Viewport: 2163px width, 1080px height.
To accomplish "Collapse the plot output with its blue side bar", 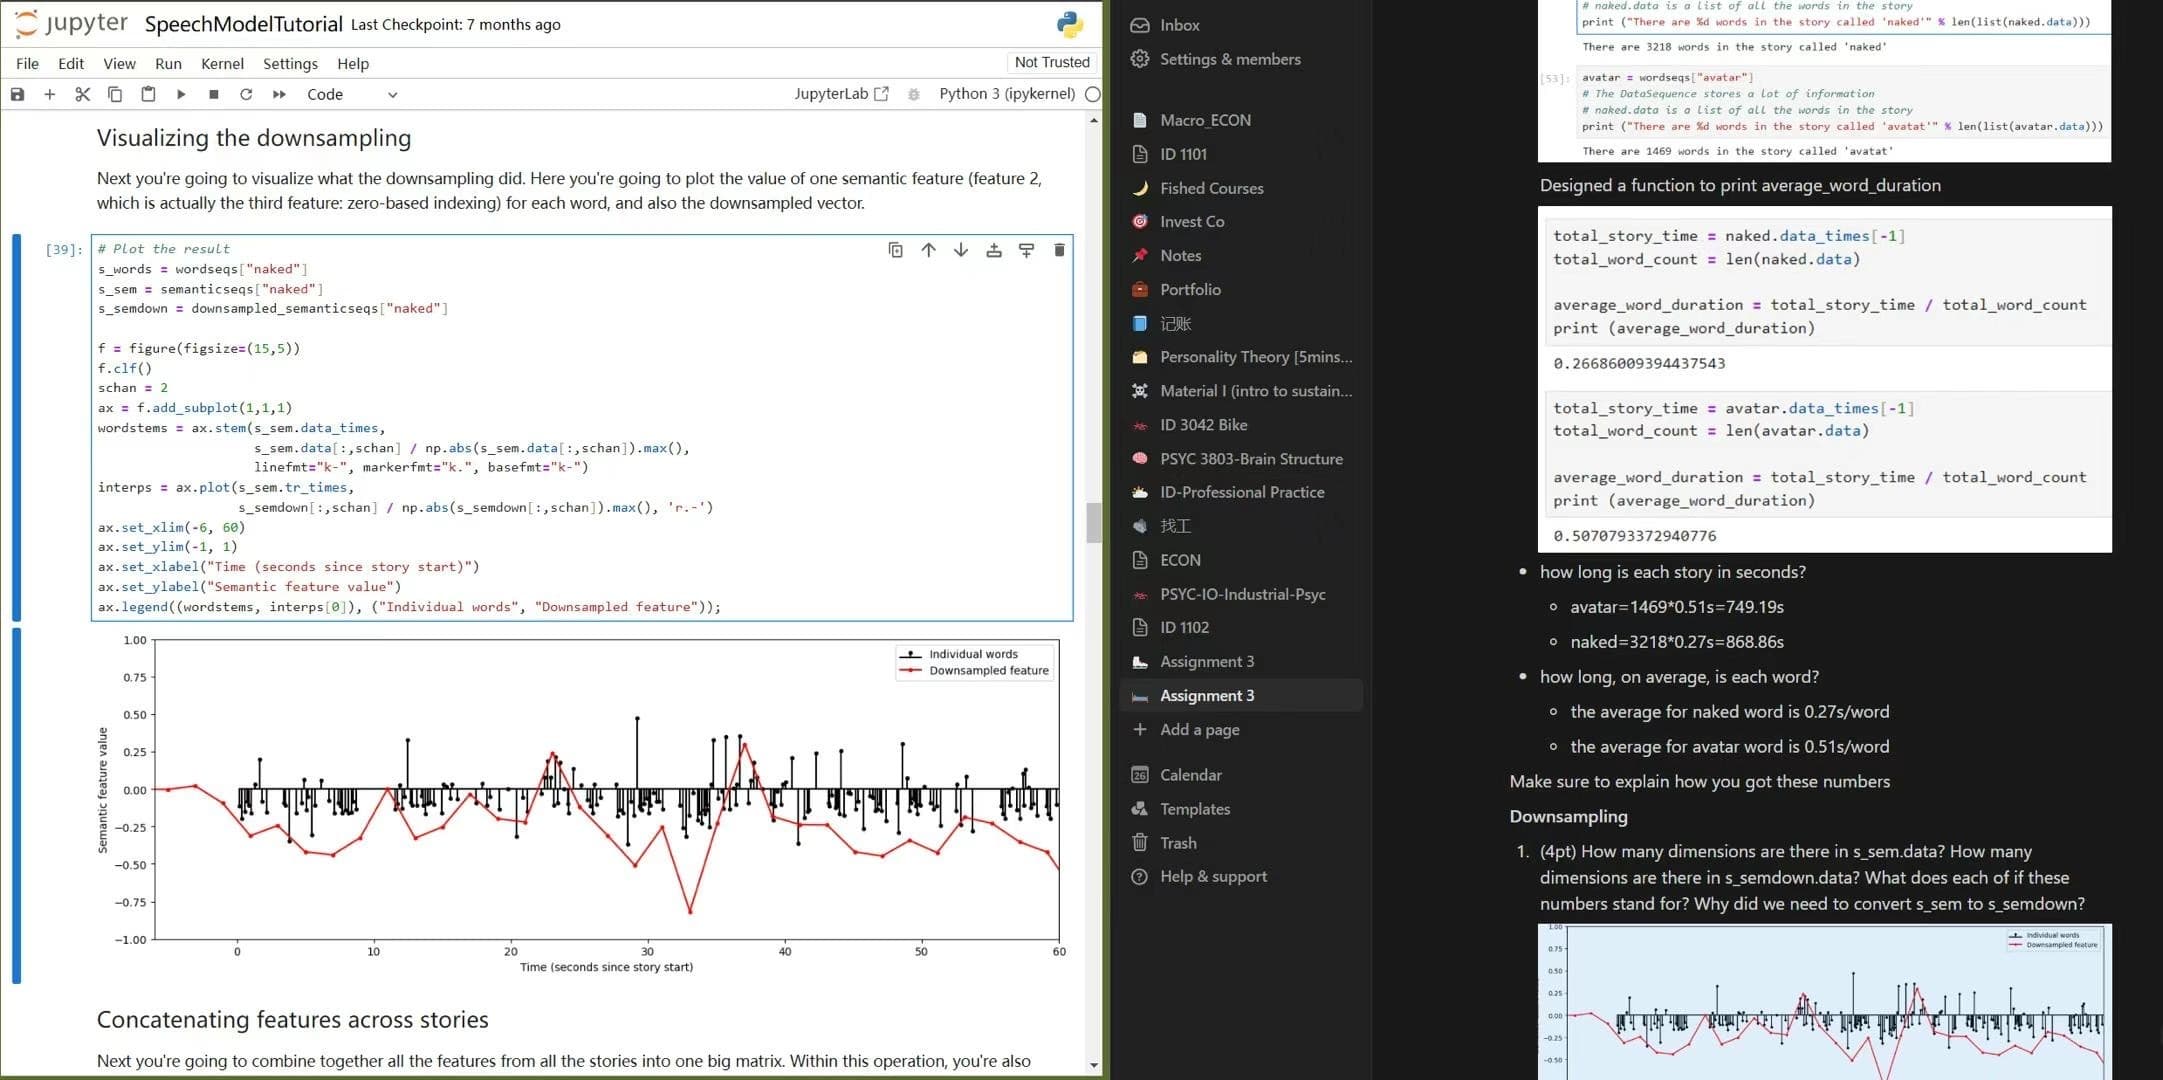I will point(16,806).
